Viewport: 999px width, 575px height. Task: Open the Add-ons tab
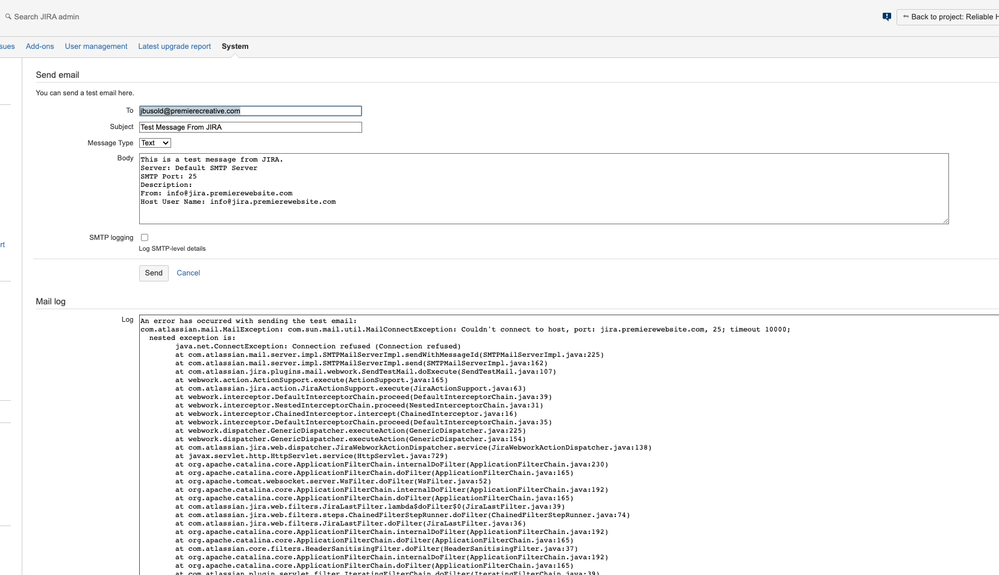pos(40,46)
